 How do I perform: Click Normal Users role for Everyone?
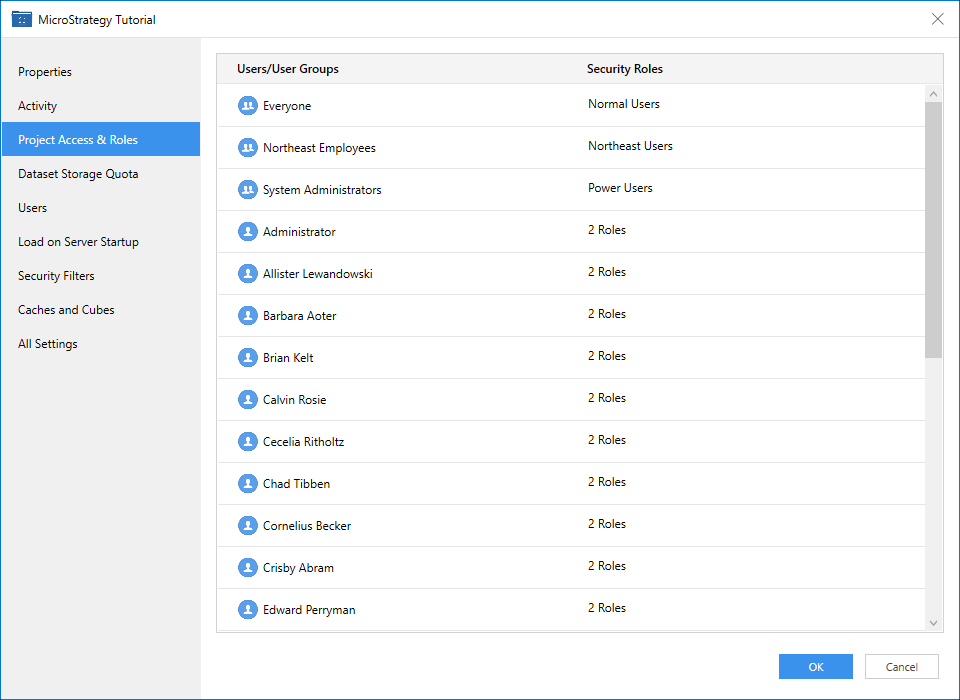[624, 104]
